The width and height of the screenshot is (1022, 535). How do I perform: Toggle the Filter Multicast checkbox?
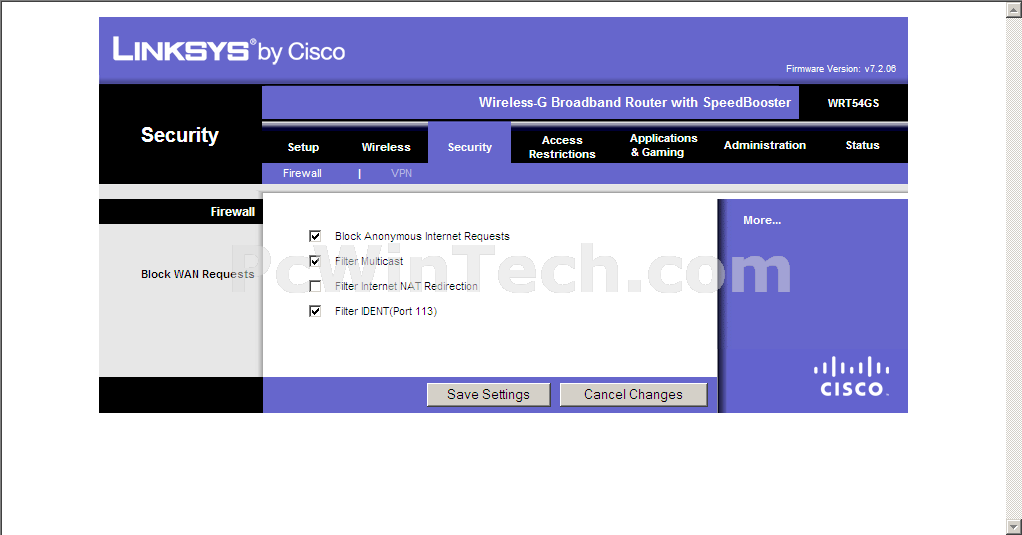pyautogui.click(x=315, y=261)
